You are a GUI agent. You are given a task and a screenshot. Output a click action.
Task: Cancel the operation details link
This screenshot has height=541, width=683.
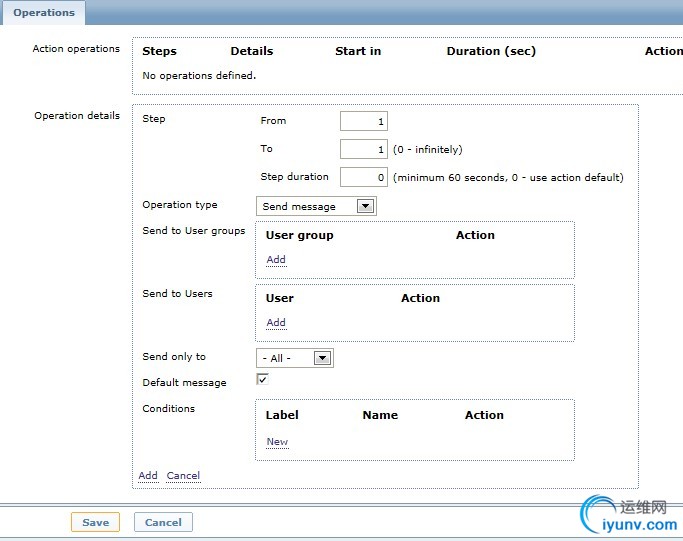[x=183, y=476]
